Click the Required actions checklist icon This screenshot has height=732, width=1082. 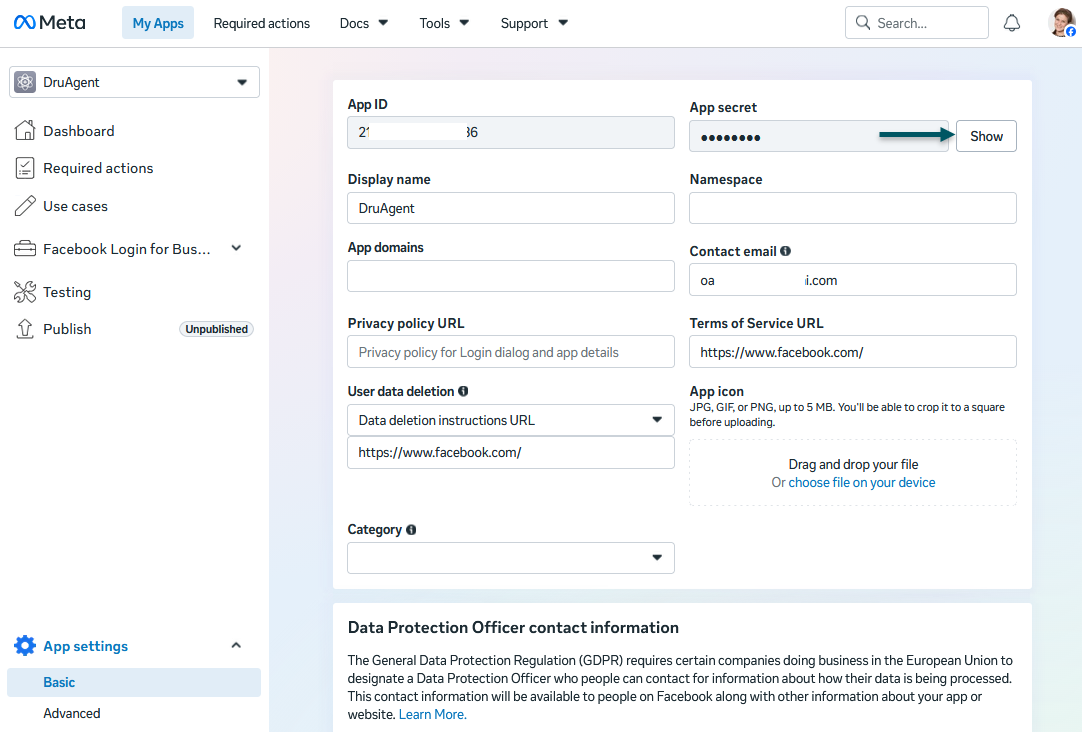point(25,168)
